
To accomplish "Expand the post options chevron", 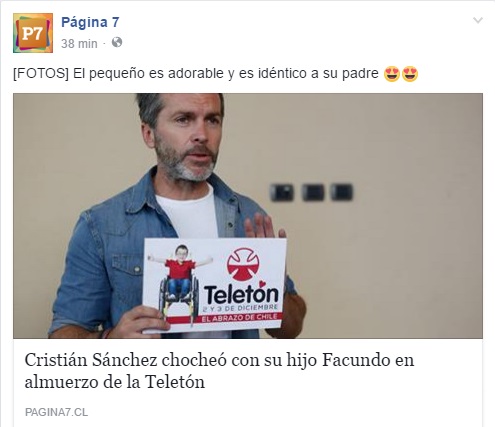I will [x=478, y=20].
